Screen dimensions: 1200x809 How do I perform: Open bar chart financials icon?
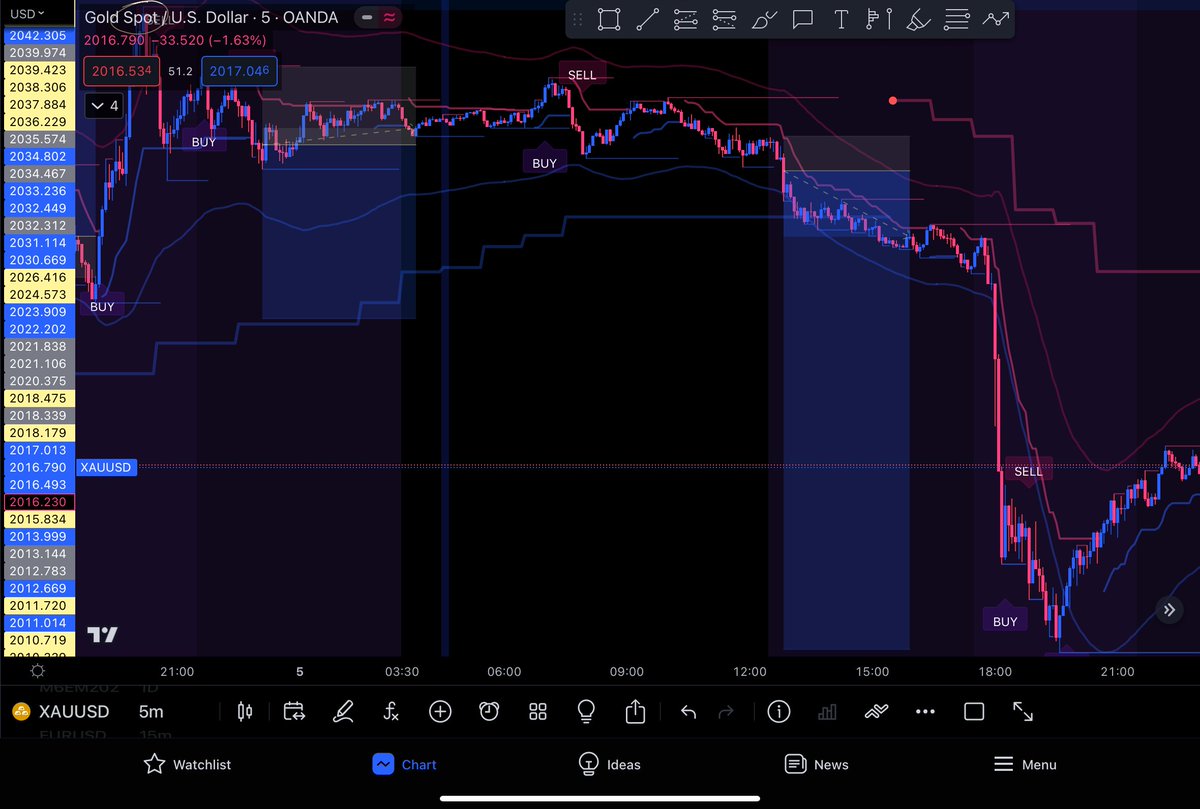coord(827,712)
